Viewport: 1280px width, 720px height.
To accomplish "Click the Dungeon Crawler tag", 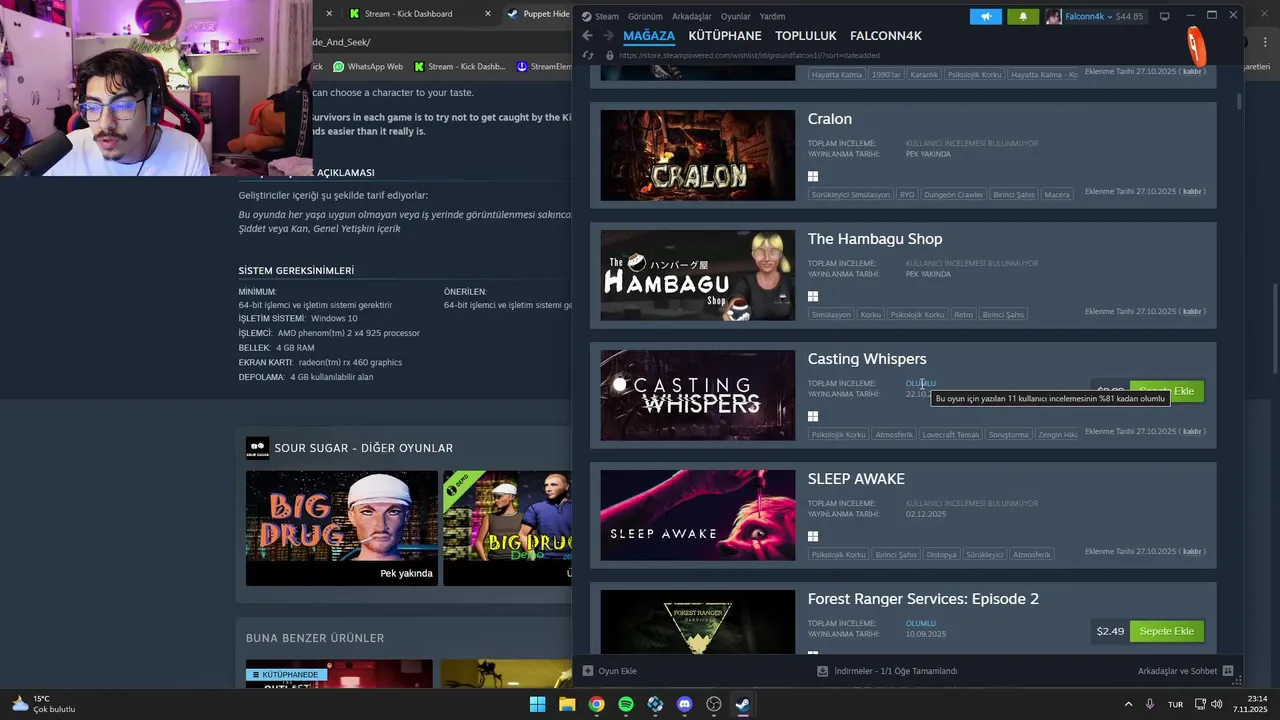I will click(x=954, y=195).
